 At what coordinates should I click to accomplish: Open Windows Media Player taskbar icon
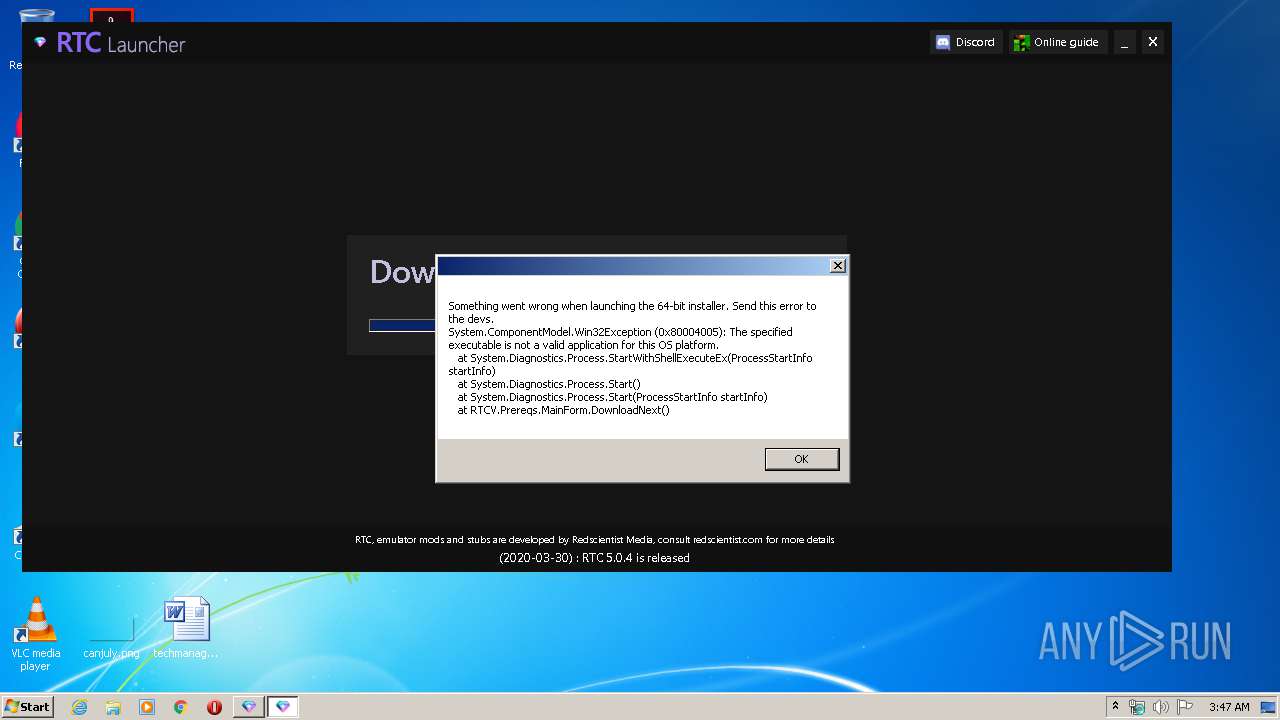coord(147,707)
